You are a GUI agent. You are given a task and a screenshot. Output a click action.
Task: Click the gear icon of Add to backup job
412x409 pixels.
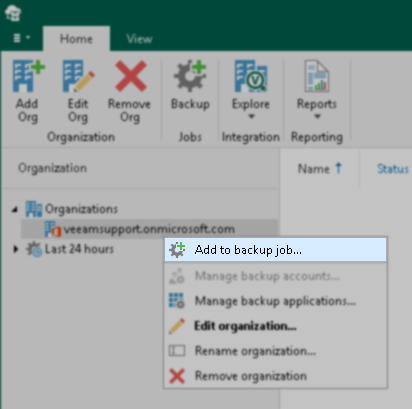[x=177, y=250]
